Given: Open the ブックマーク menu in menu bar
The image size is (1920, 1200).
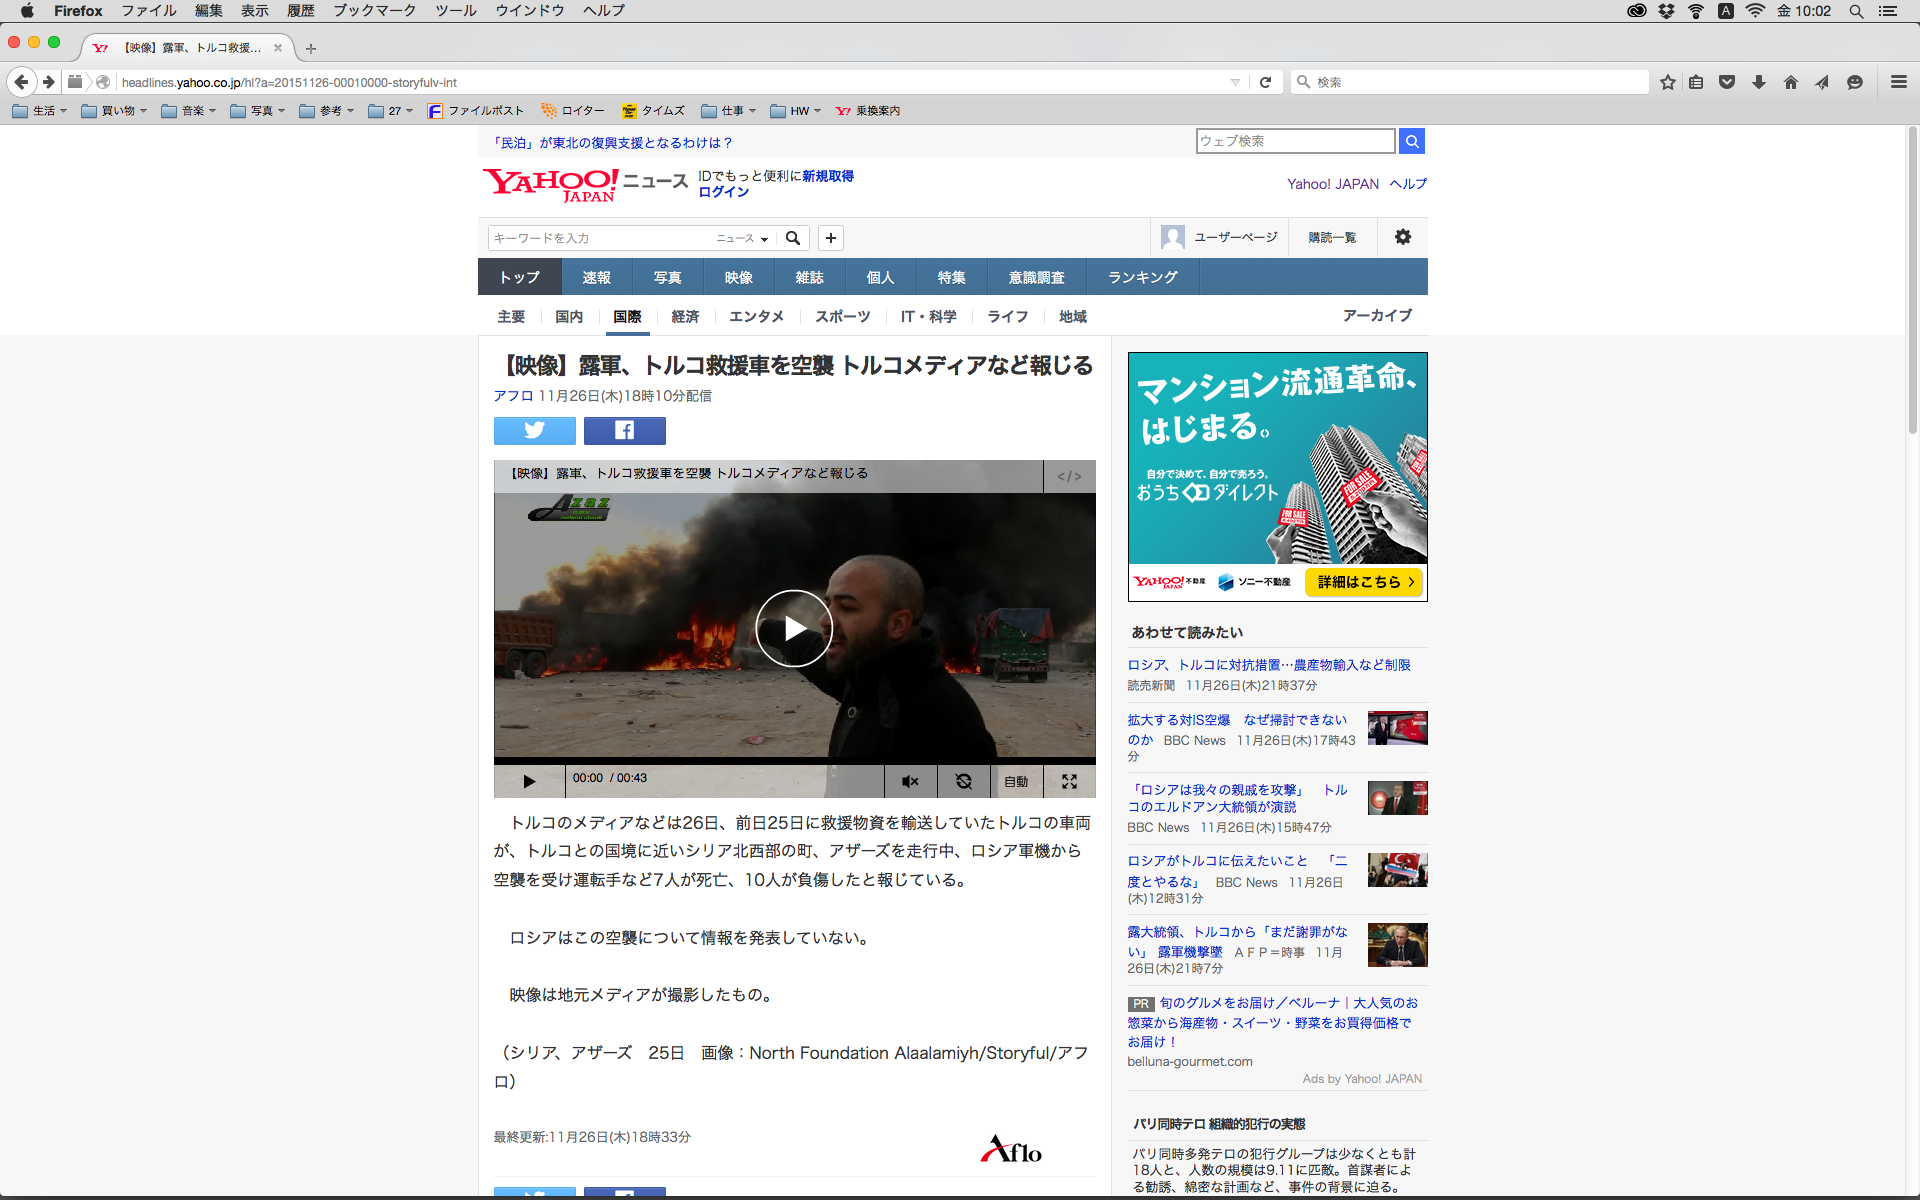Looking at the screenshot, I should click(374, 11).
